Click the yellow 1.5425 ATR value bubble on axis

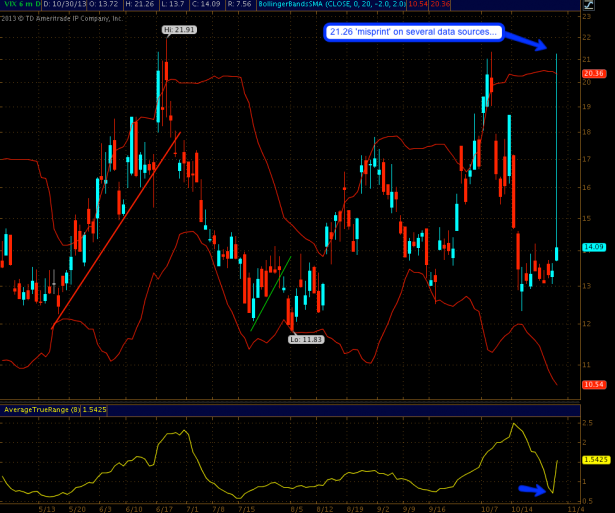pyautogui.click(x=595, y=460)
